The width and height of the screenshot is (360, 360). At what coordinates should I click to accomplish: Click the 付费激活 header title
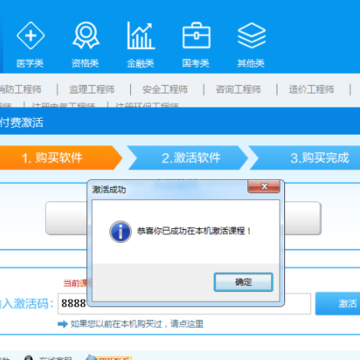[x=22, y=123]
